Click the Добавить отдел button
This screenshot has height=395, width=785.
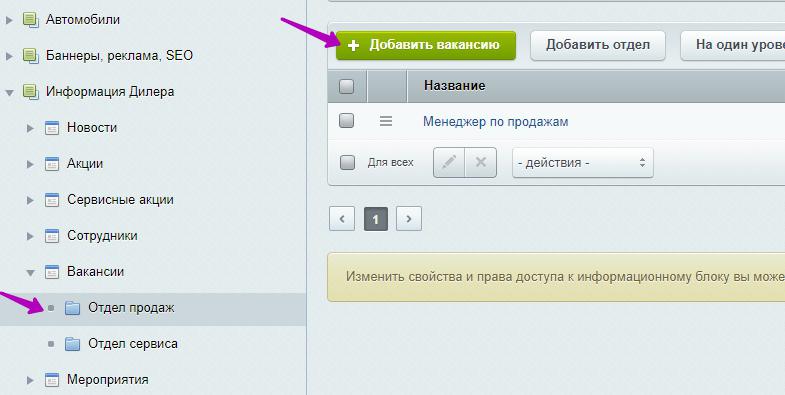point(598,46)
